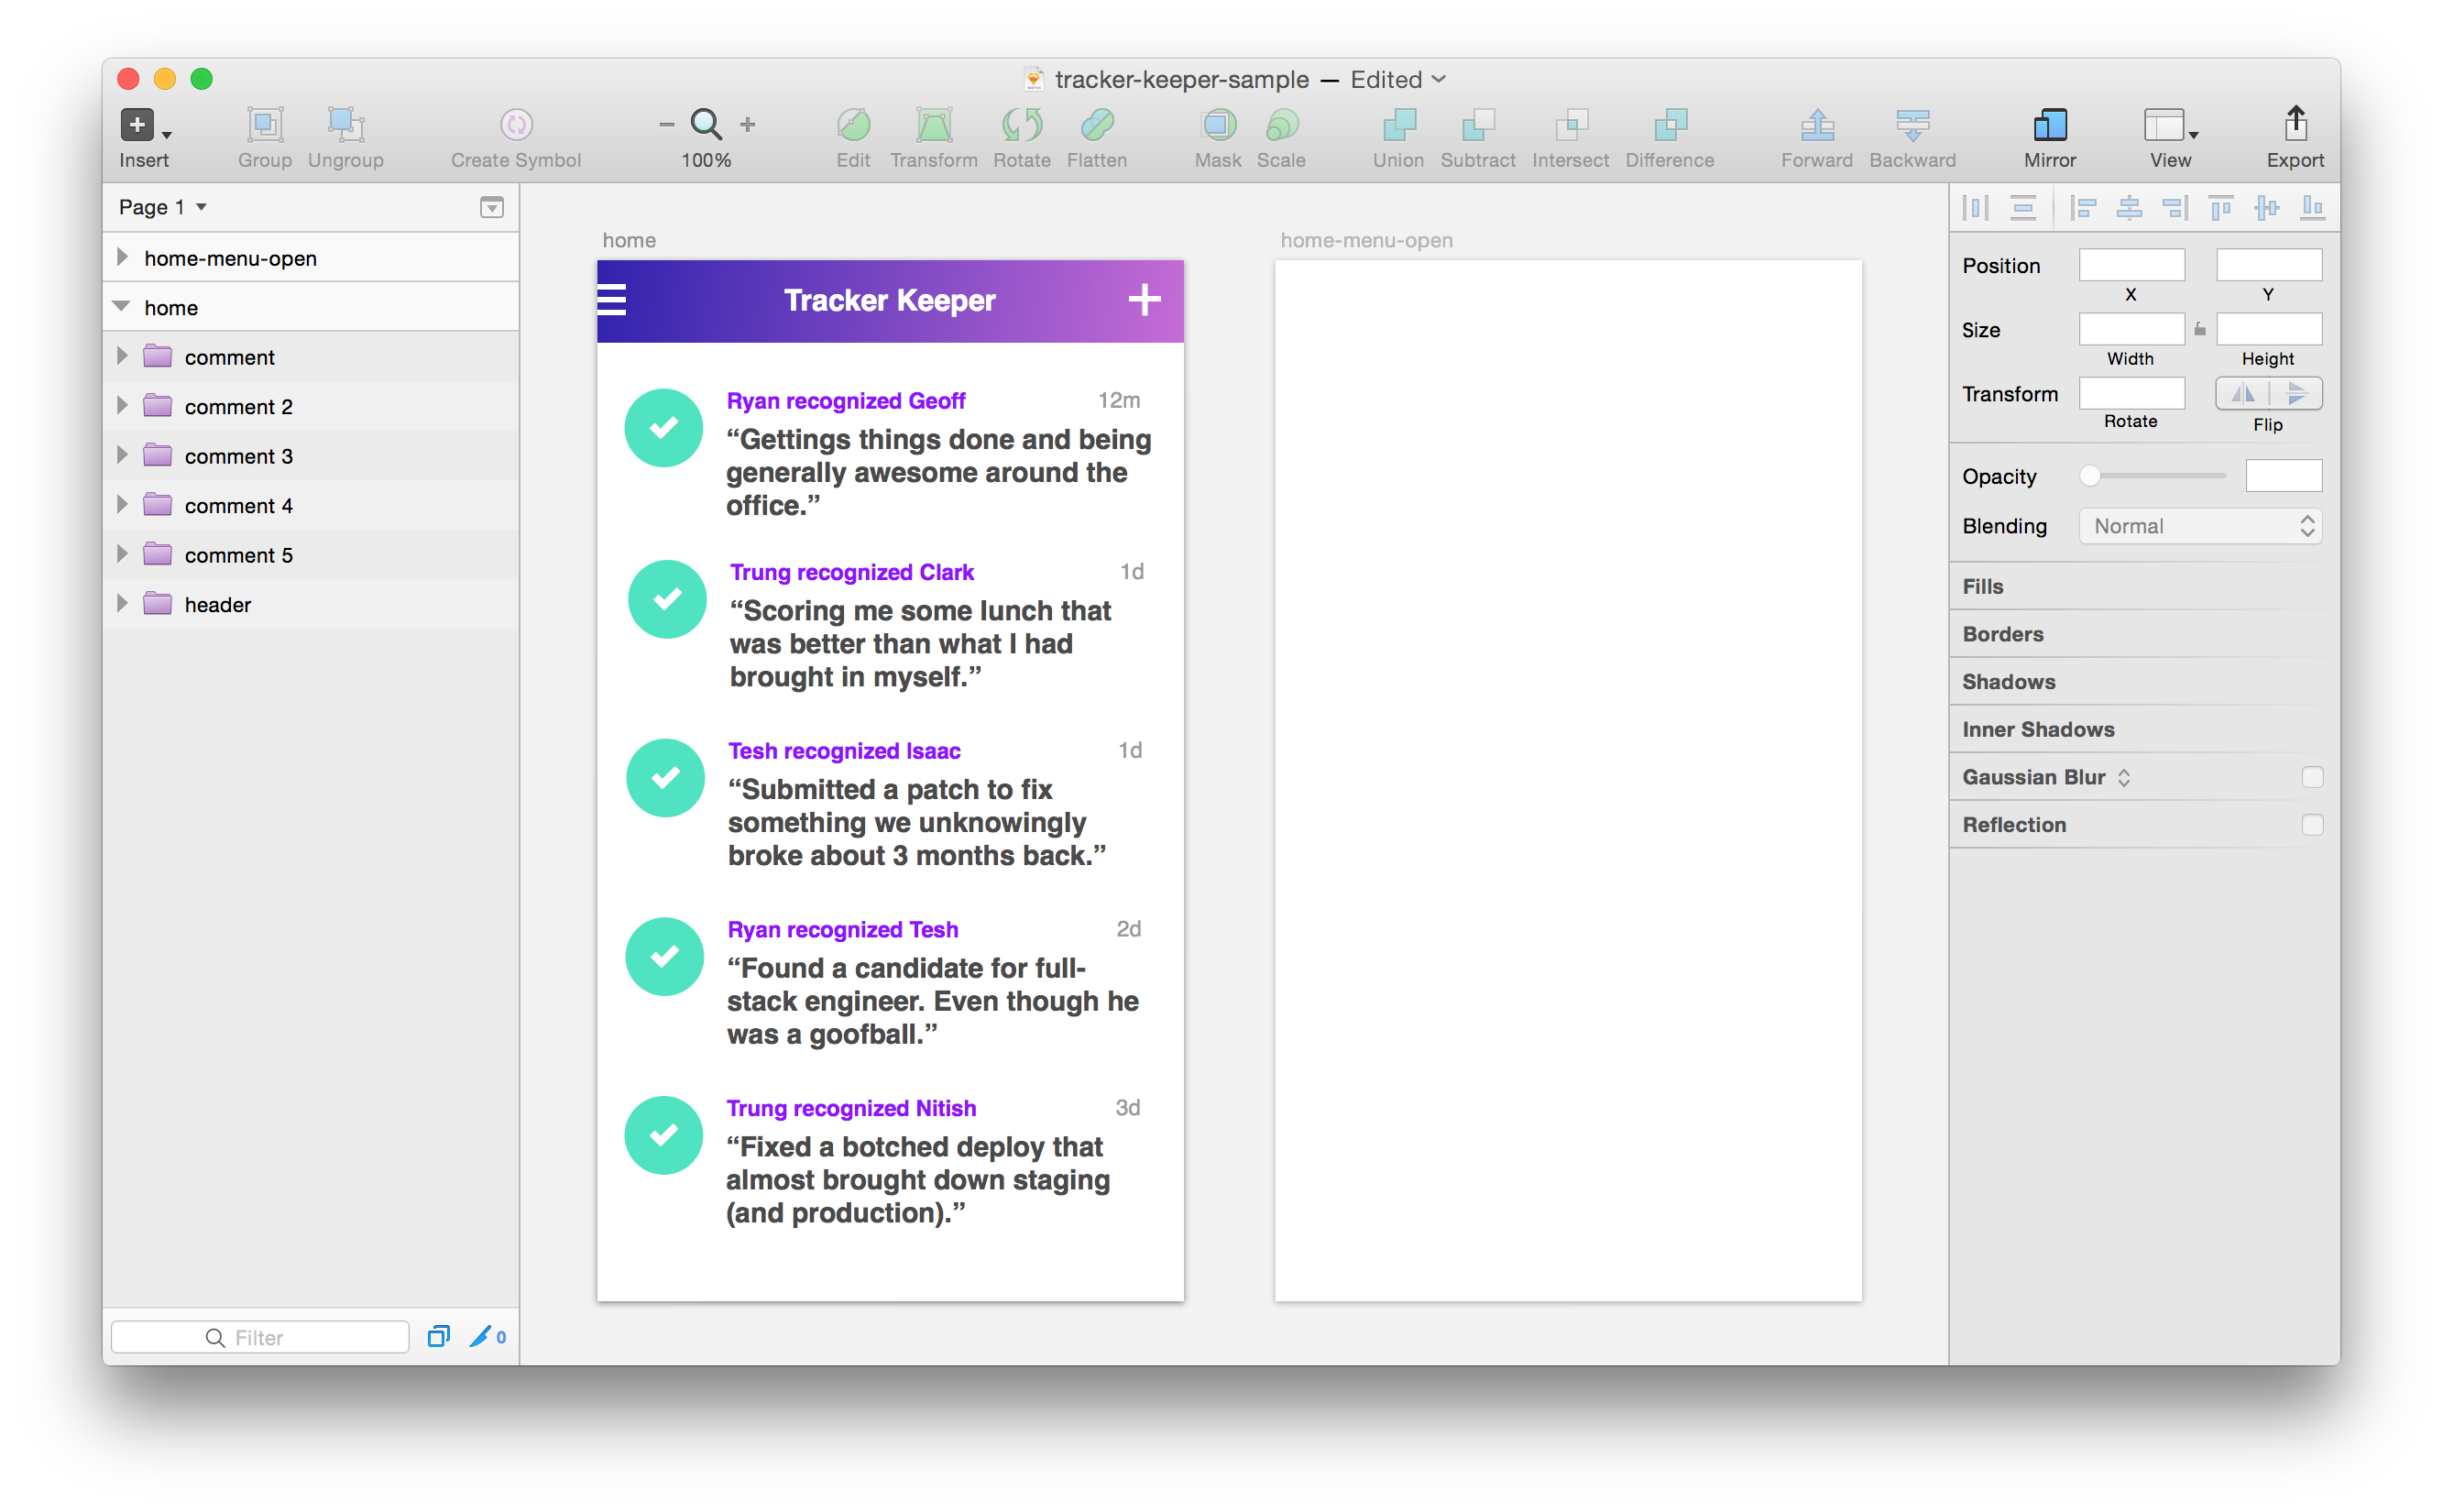Click the layer Filter search field

point(260,1337)
